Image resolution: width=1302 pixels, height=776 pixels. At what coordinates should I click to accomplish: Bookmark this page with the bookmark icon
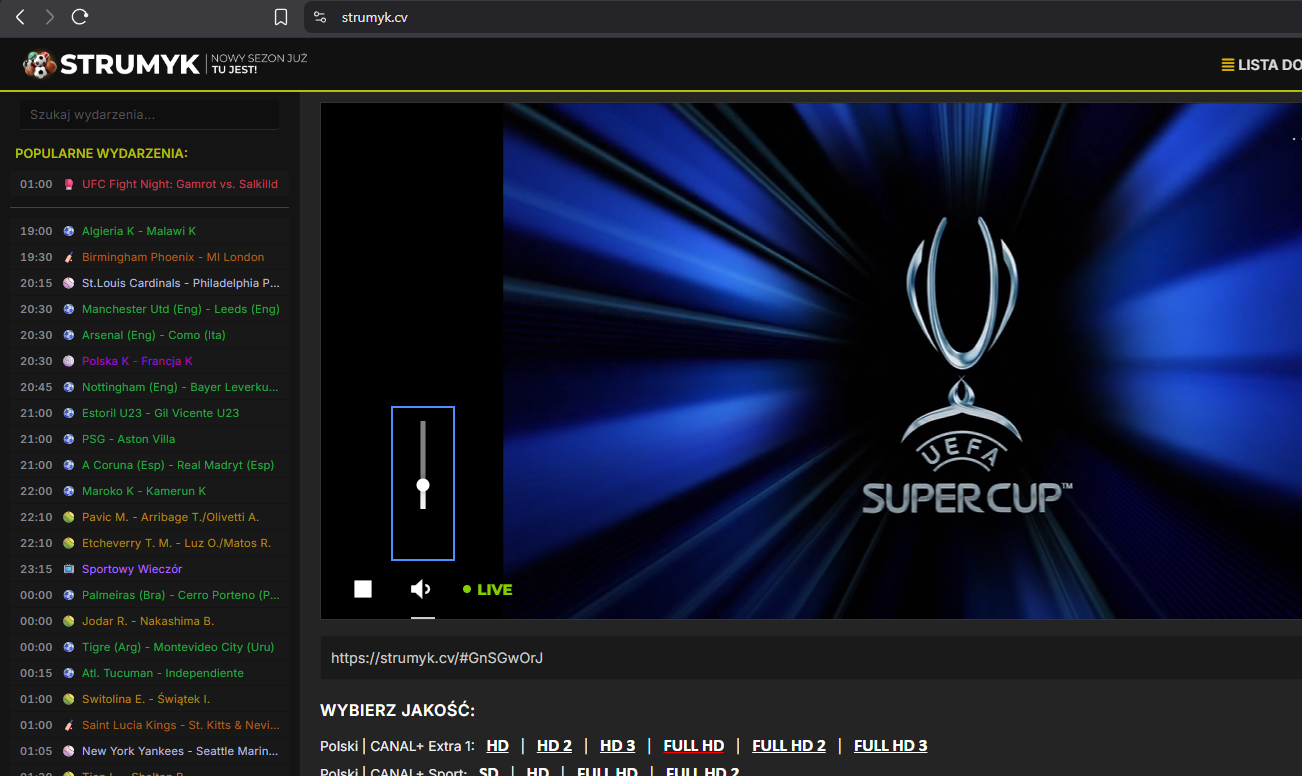pos(281,17)
